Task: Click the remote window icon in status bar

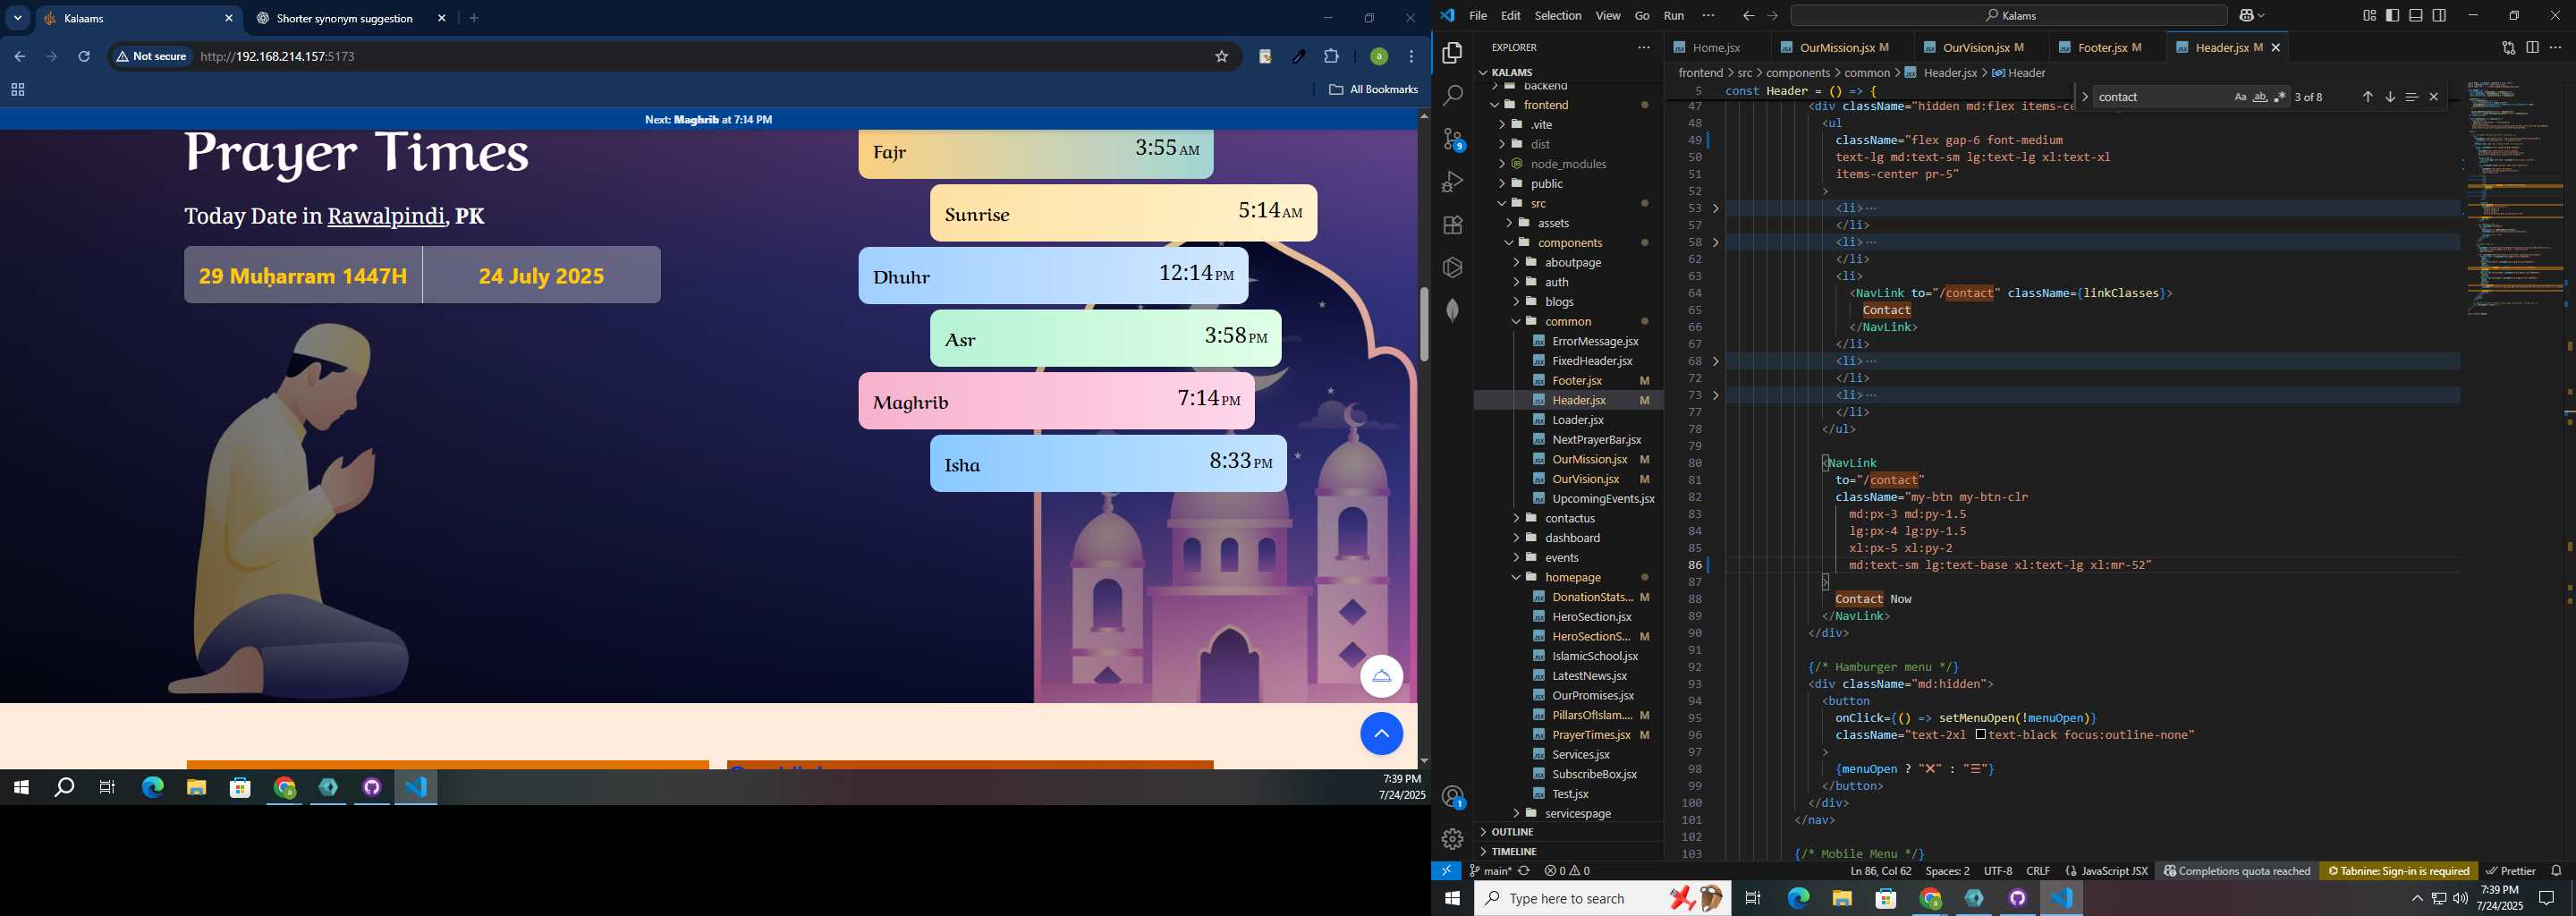Action: coord(1446,871)
